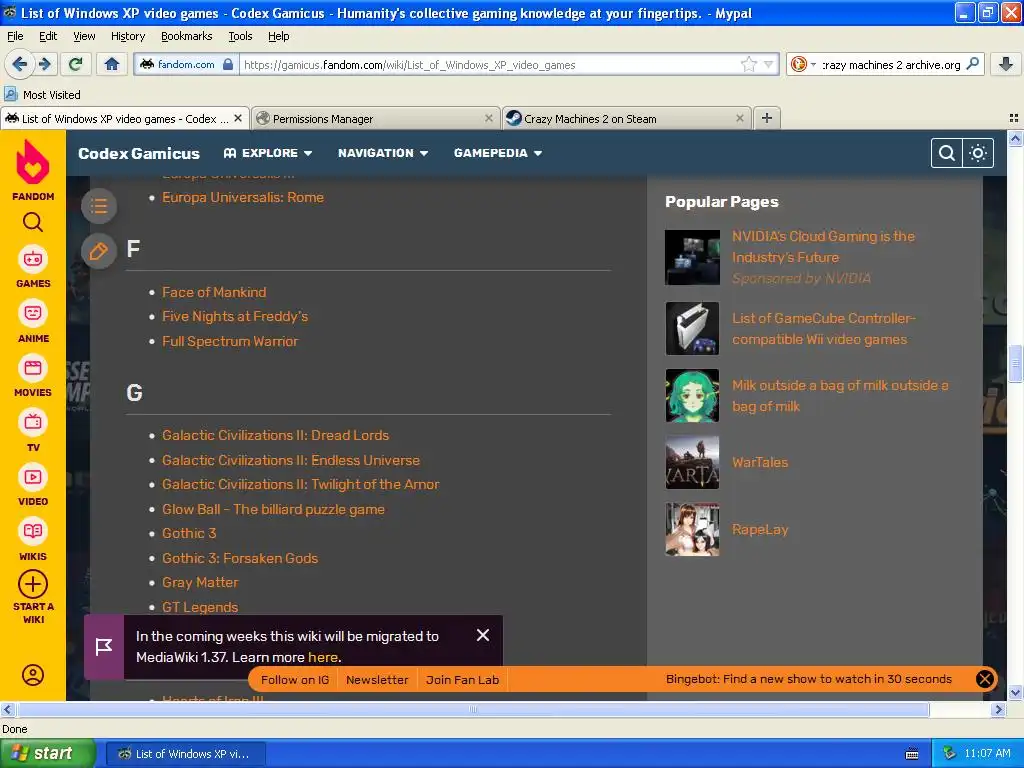Open the Gothic 3: Forsaken Gods link
The width and height of the screenshot is (1024, 768).
click(240, 558)
